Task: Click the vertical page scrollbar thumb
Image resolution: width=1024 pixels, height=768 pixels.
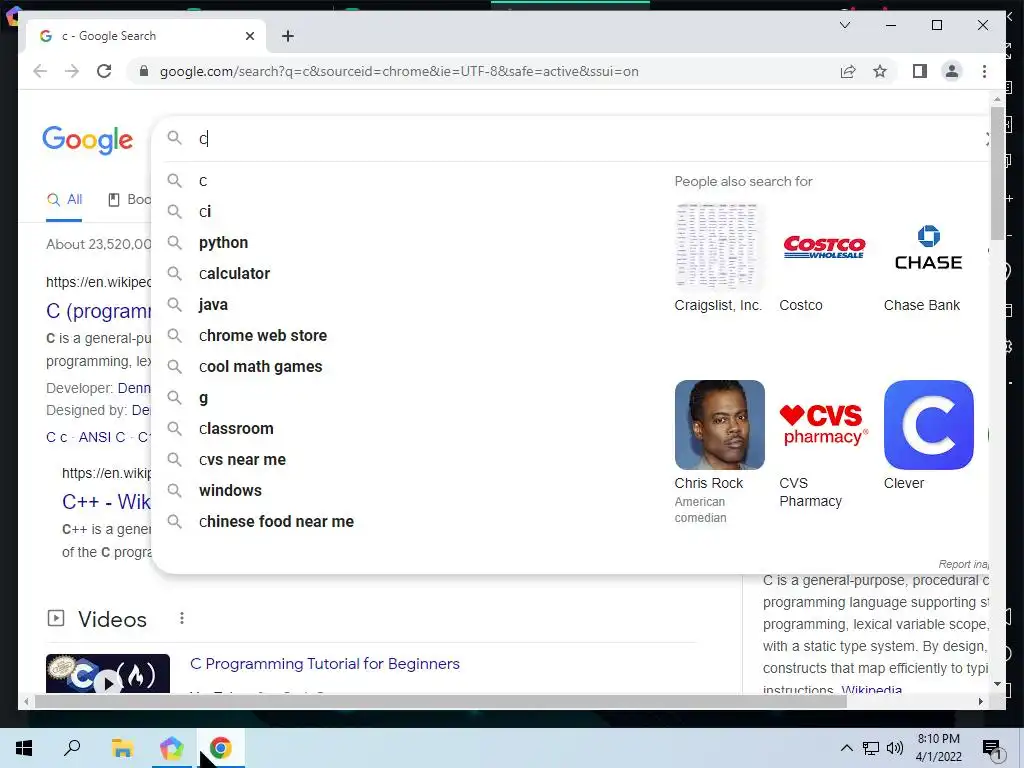Action: coord(997,172)
